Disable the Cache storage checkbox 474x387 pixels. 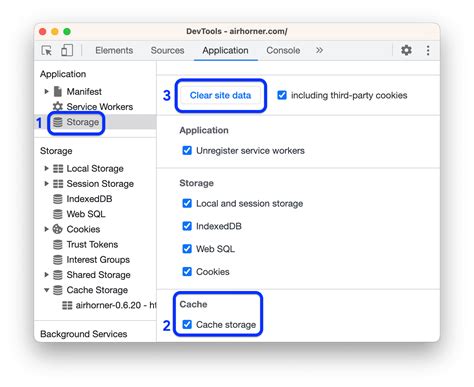point(187,324)
